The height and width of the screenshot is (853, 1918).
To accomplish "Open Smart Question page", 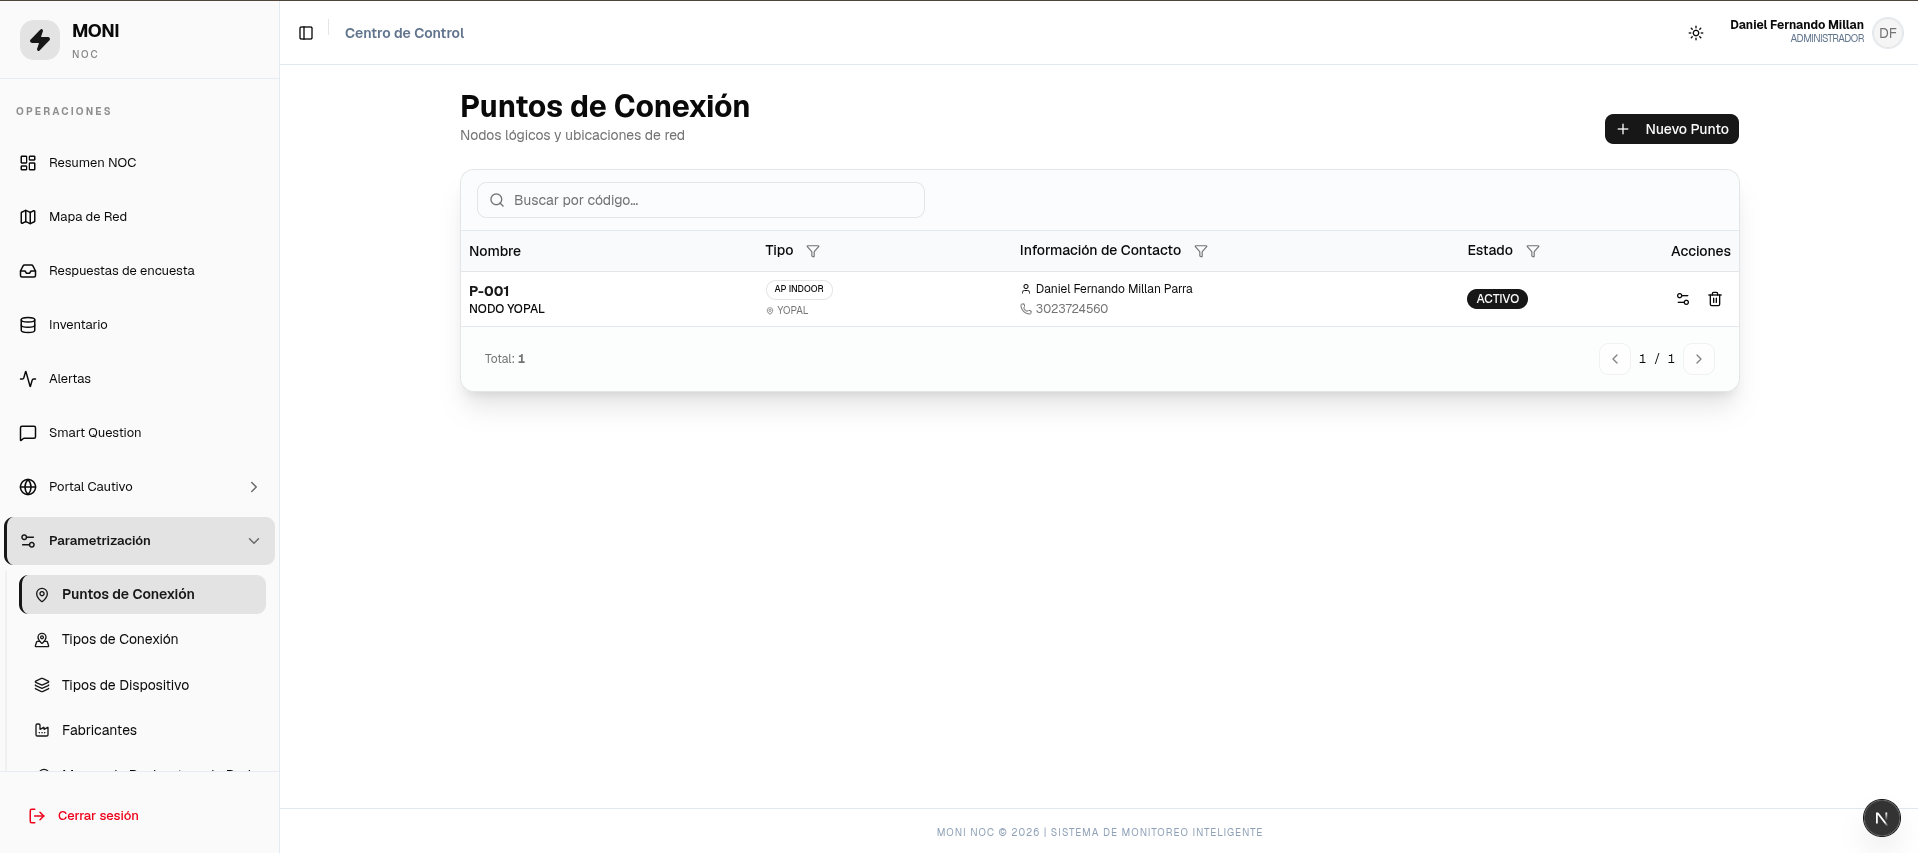I will (140, 433).
